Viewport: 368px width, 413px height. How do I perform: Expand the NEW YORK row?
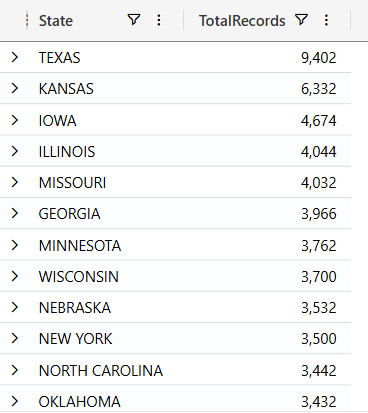tap(14, 338)
